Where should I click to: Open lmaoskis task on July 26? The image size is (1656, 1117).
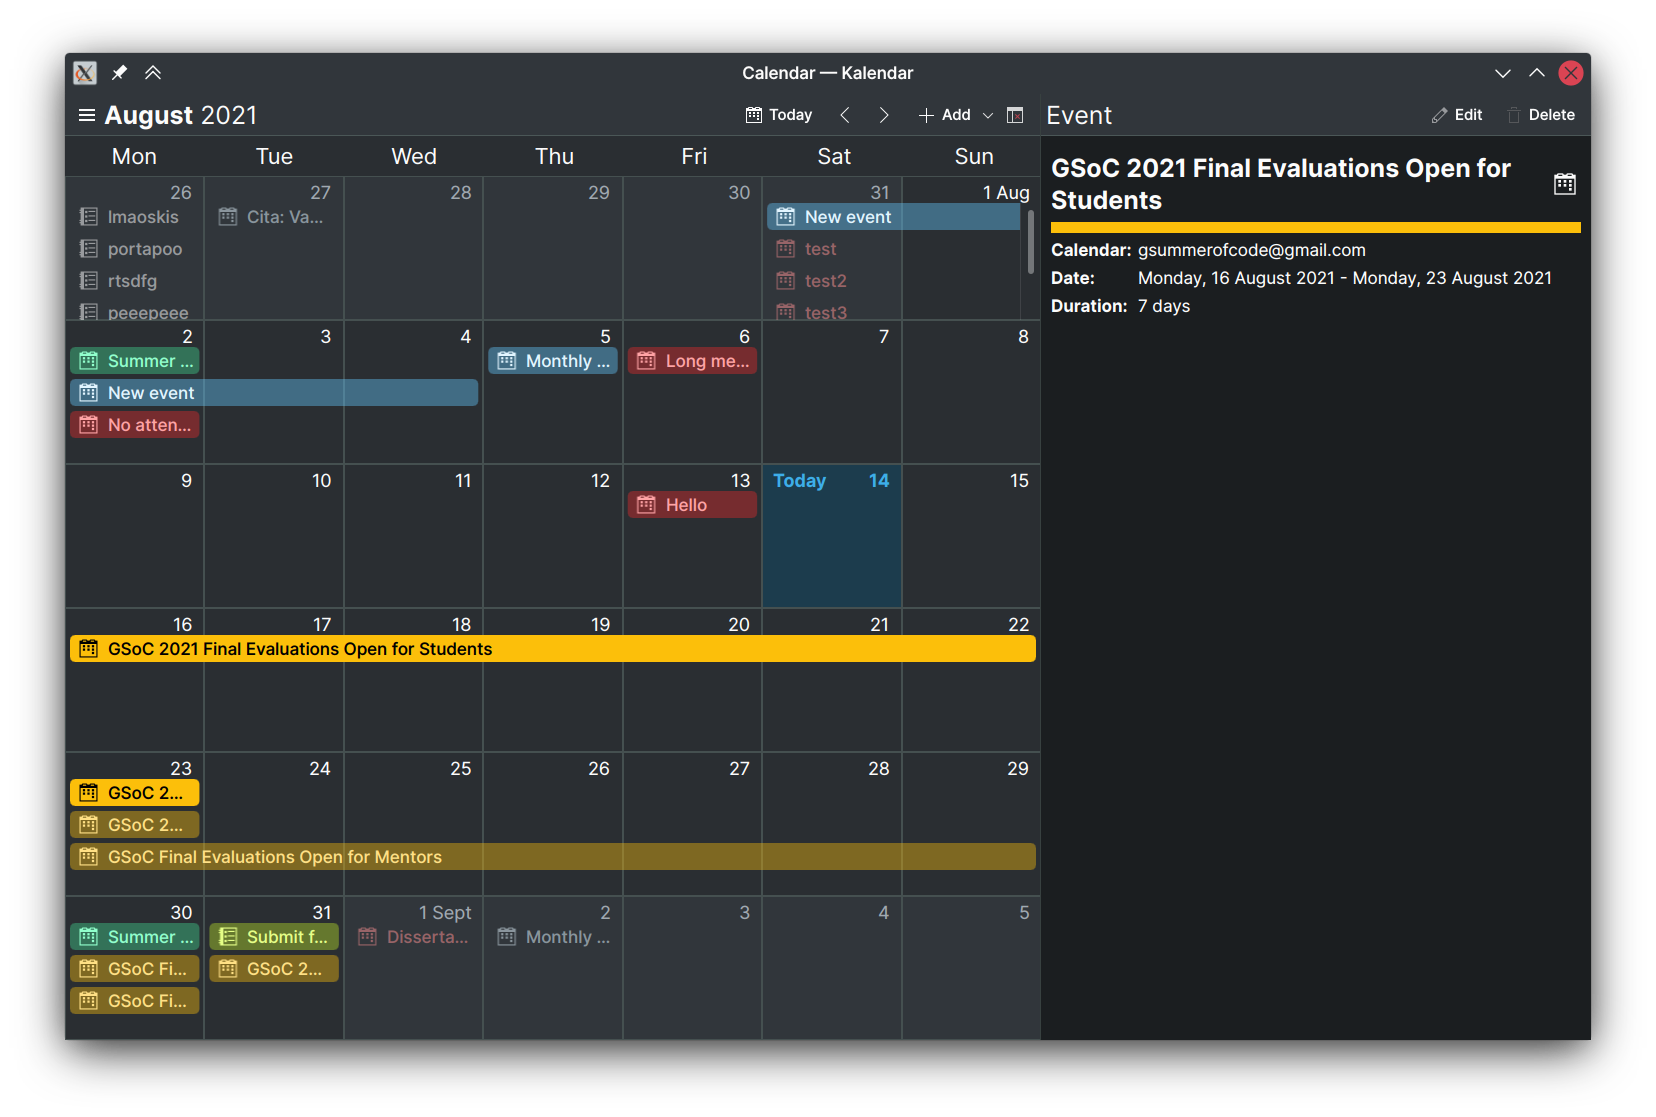tap(135, 217)
